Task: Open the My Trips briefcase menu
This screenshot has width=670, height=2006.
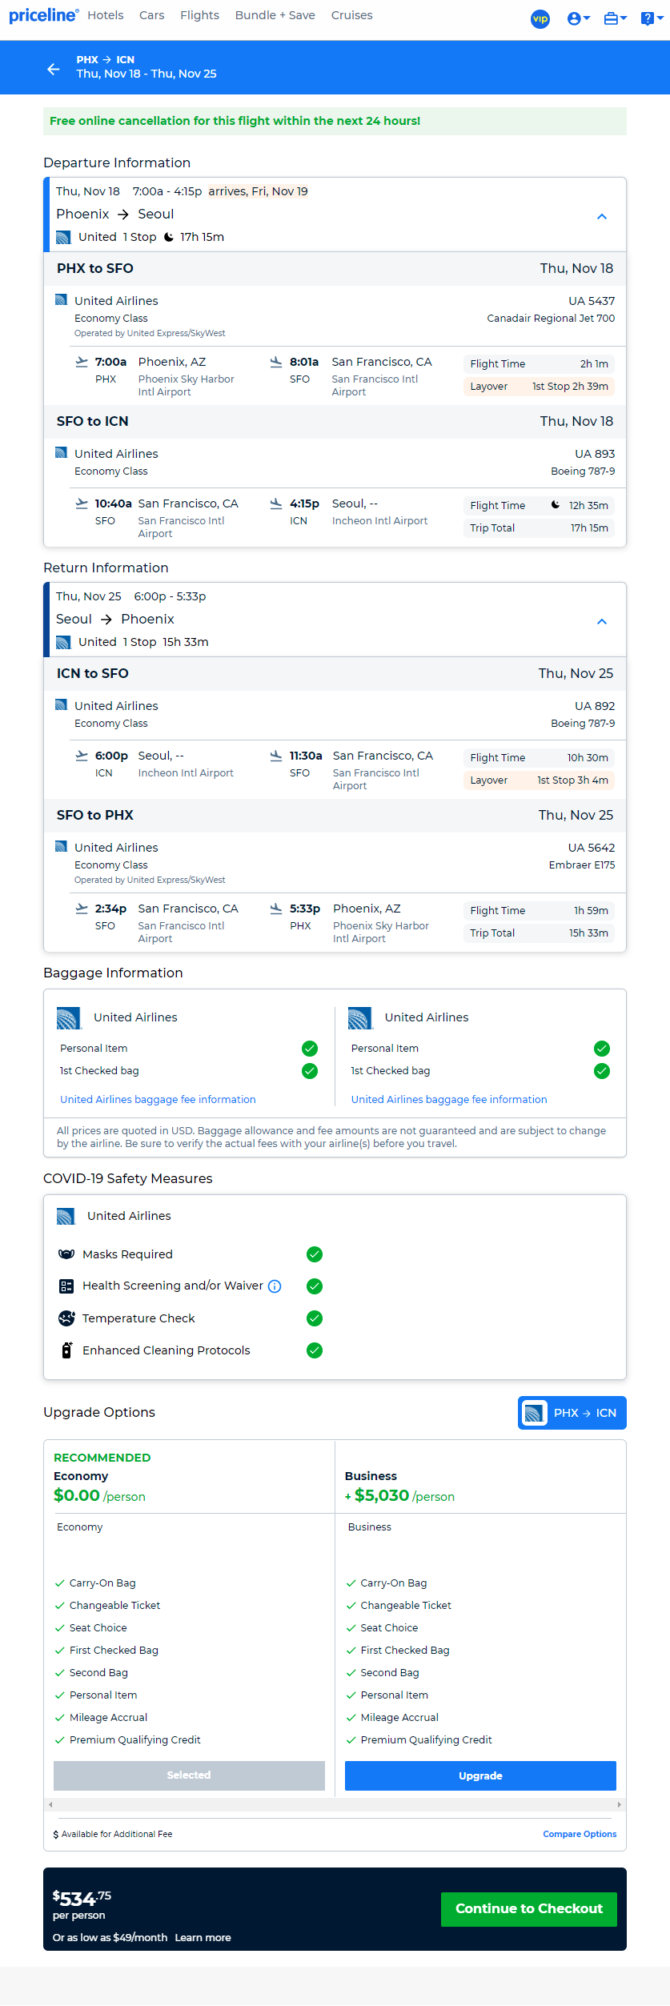Action: 615,19
